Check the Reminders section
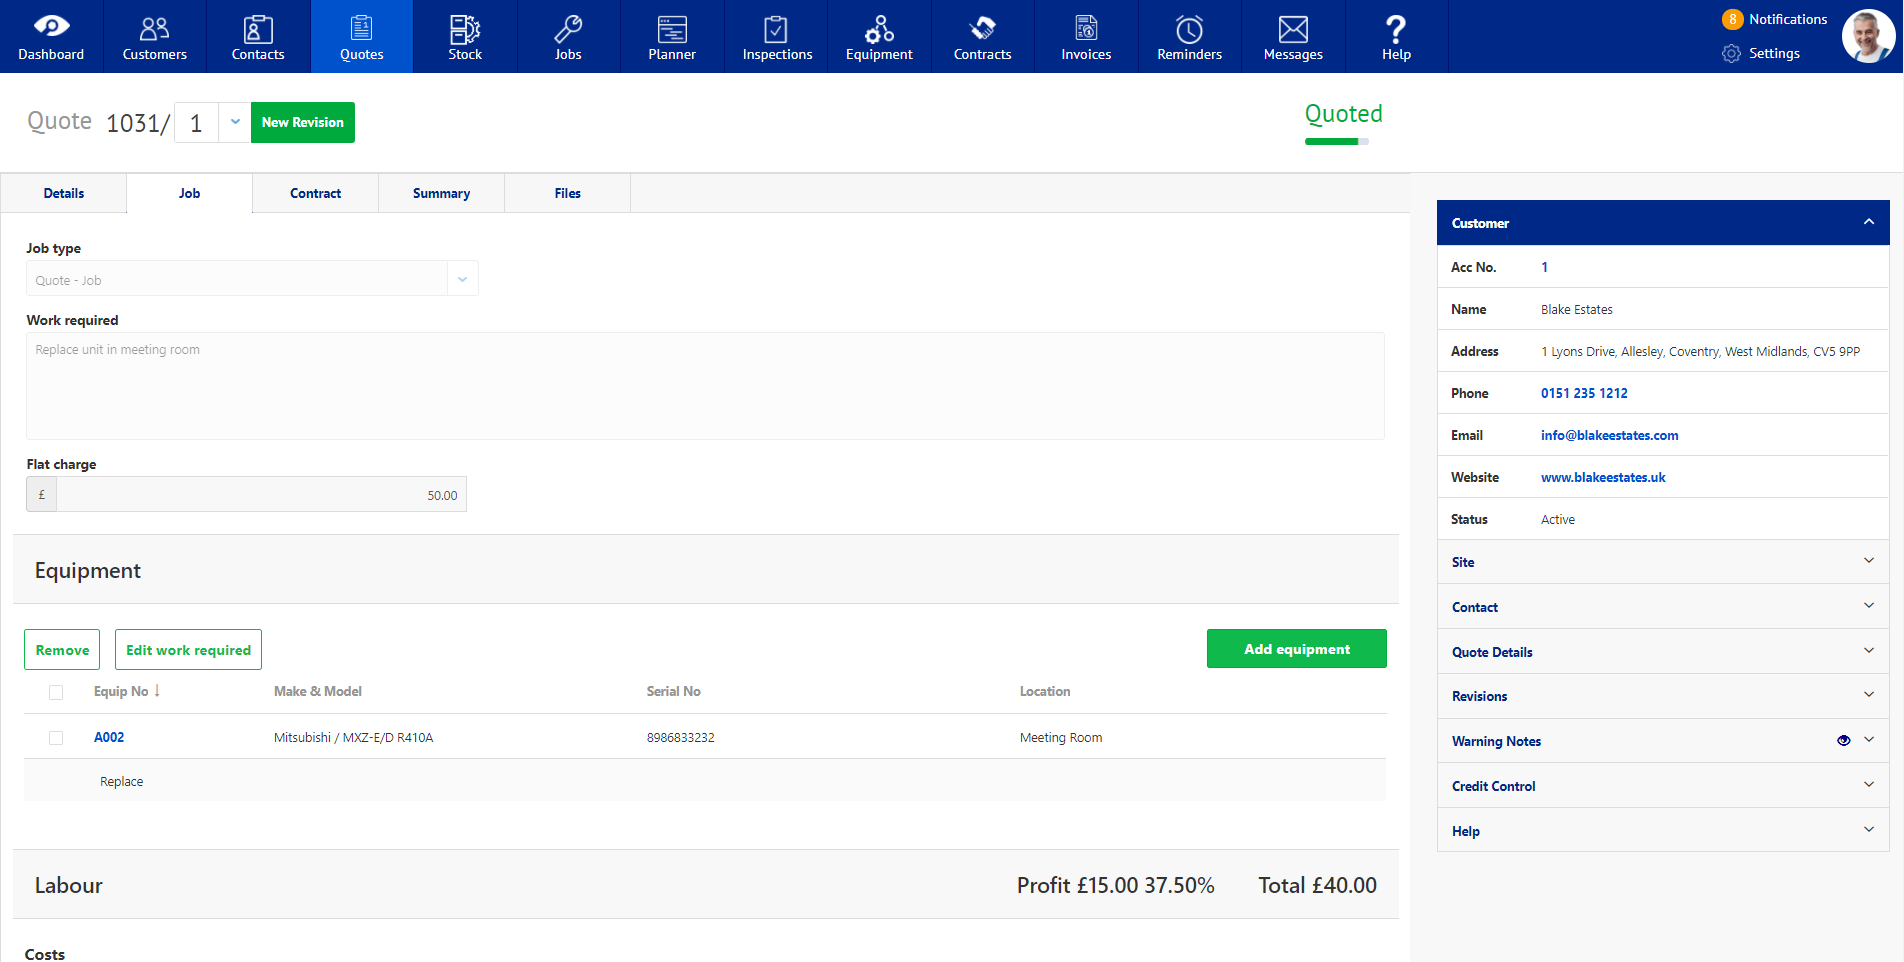 point(1189,36)
